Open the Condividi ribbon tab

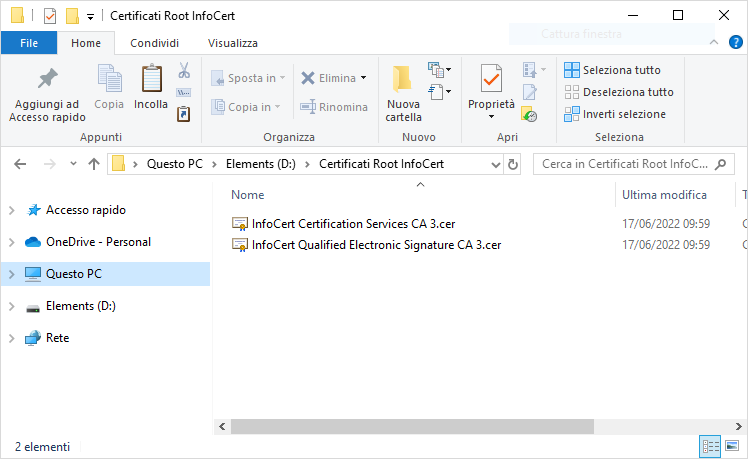click(x=155, y=43)
